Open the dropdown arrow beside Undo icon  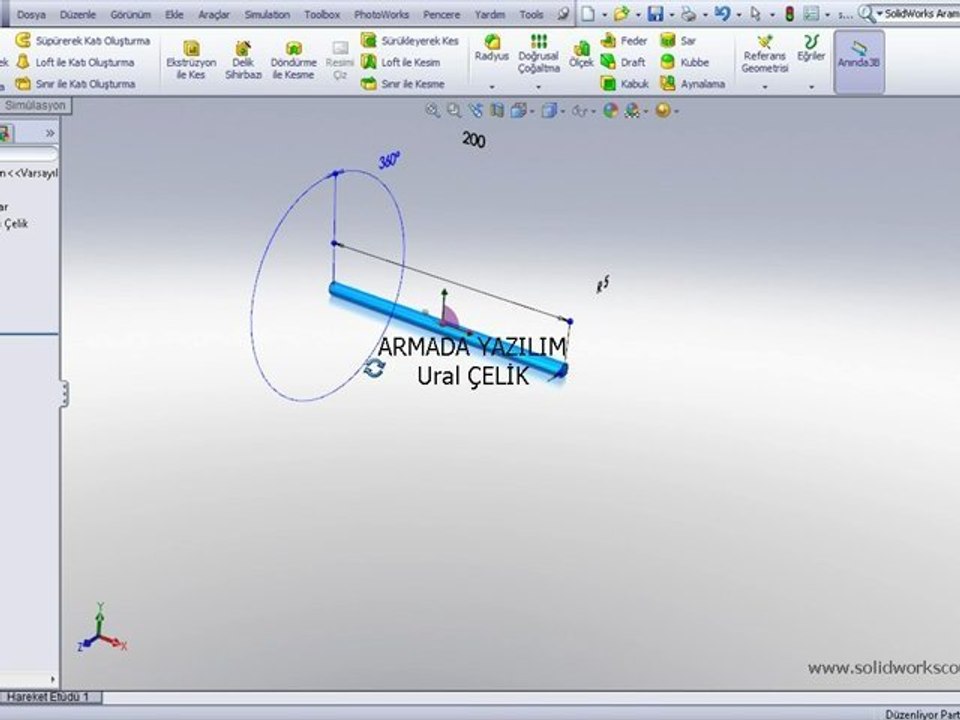pyautogui.click(x=738, y=15)
